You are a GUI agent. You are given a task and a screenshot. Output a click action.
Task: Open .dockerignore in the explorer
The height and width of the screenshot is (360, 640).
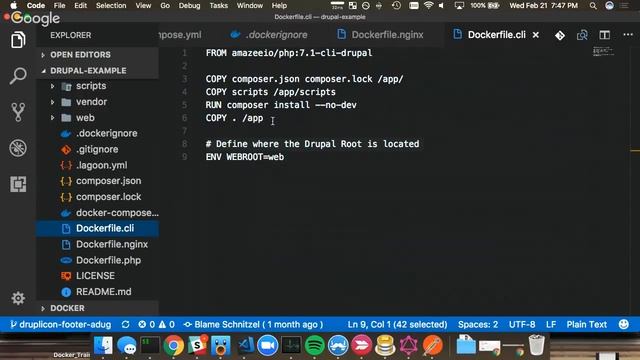pyautogui.click(x=97, y=133)
